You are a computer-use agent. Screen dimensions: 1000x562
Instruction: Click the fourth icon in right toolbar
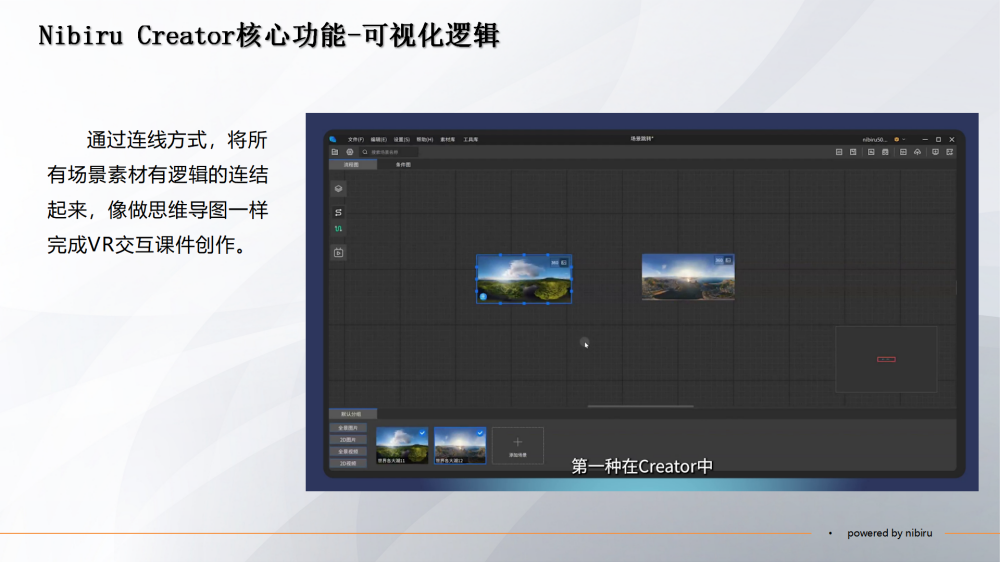click(885, 152)
